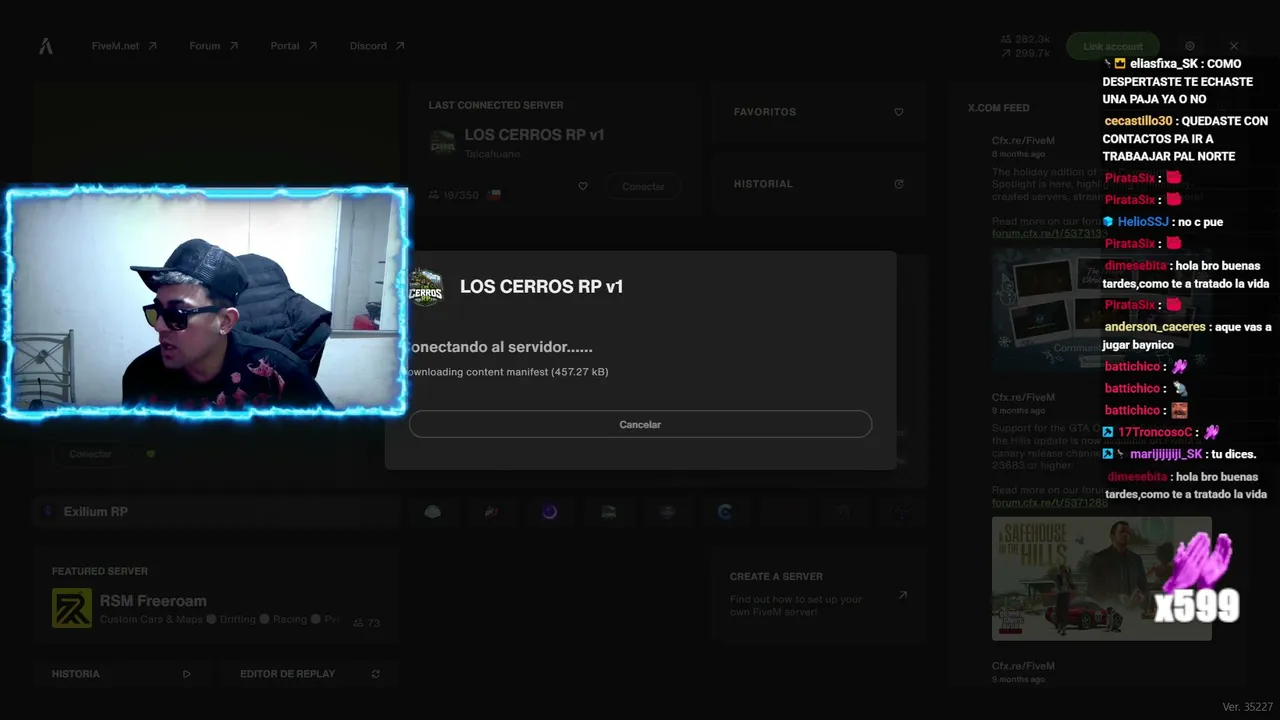Viewport: 1280px width, 720px height.
Task: Click the version text Ver. 35227
Action: point(1247,707)
